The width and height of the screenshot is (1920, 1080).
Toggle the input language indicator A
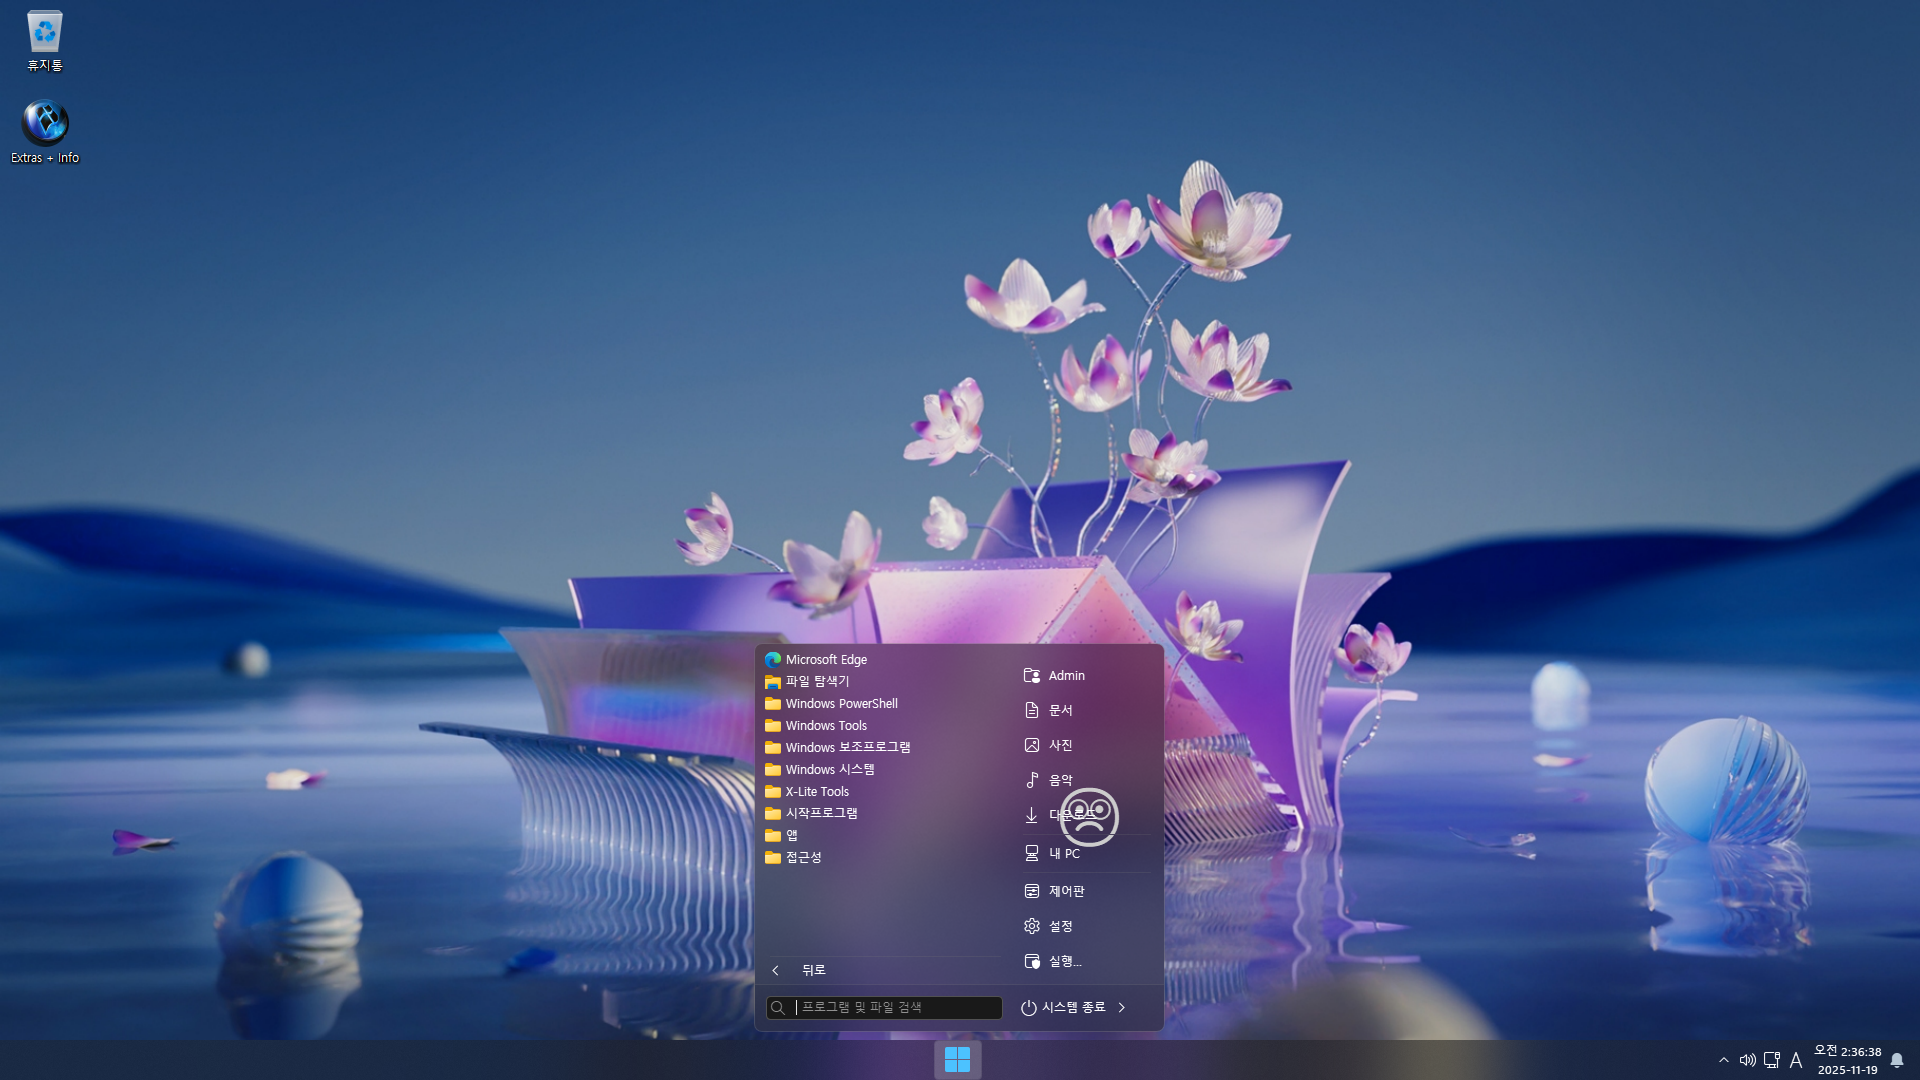coord(1796,1060)
